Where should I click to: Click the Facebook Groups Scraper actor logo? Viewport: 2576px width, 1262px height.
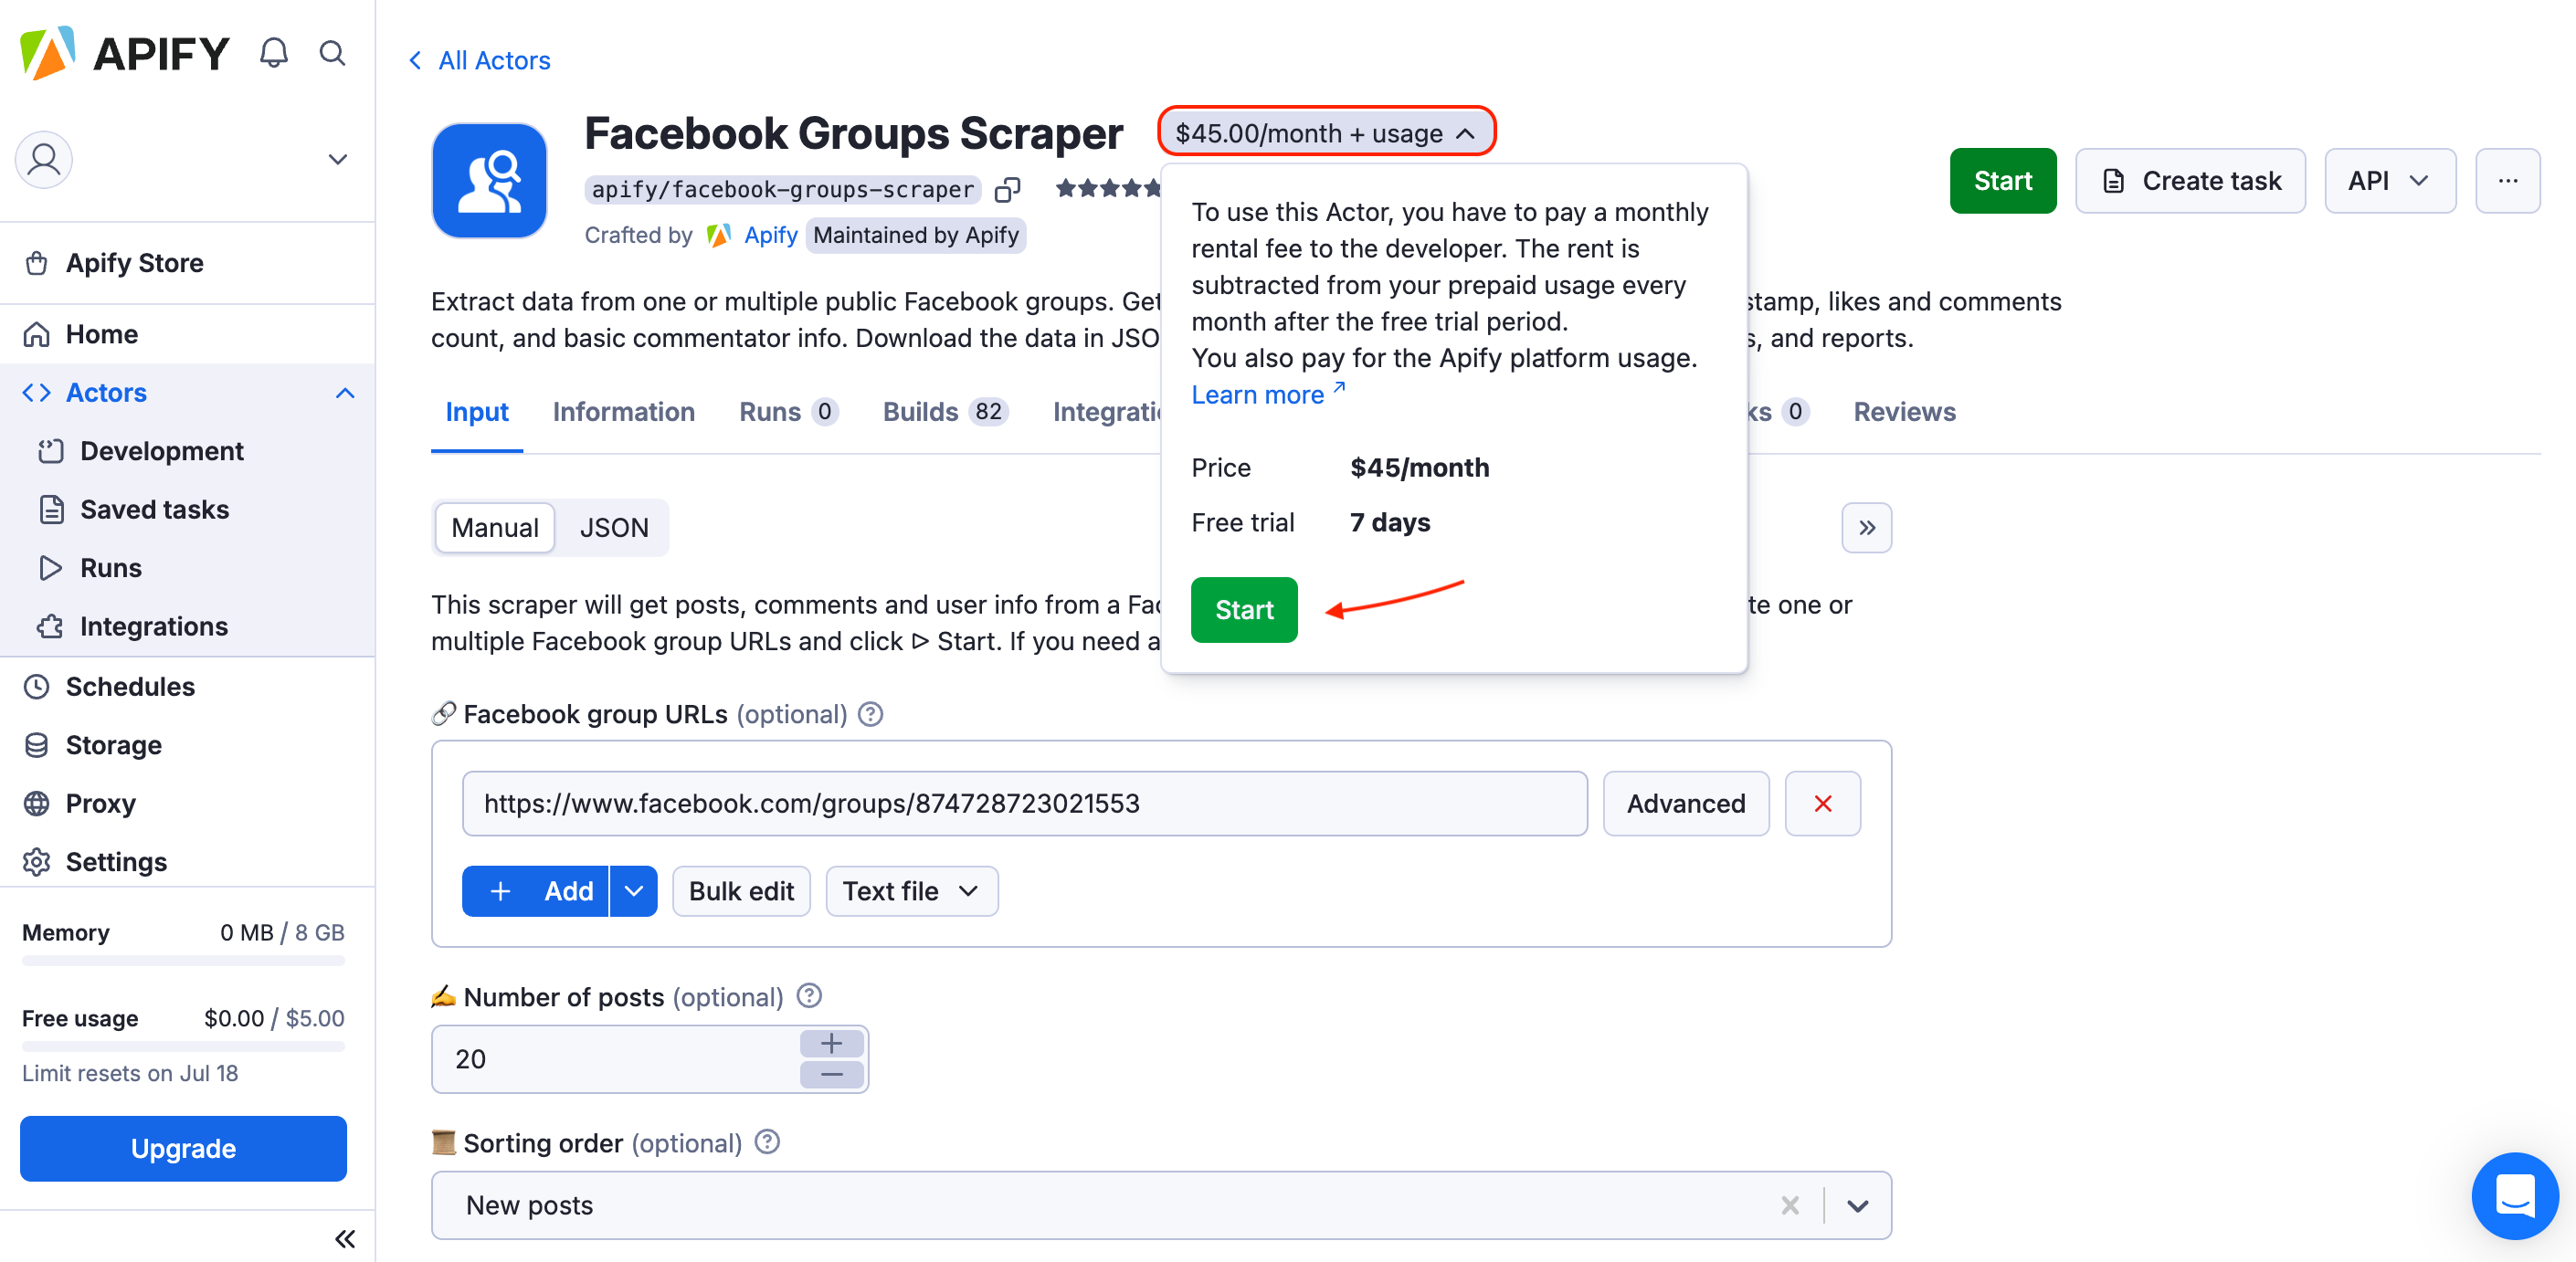[489, 181]
